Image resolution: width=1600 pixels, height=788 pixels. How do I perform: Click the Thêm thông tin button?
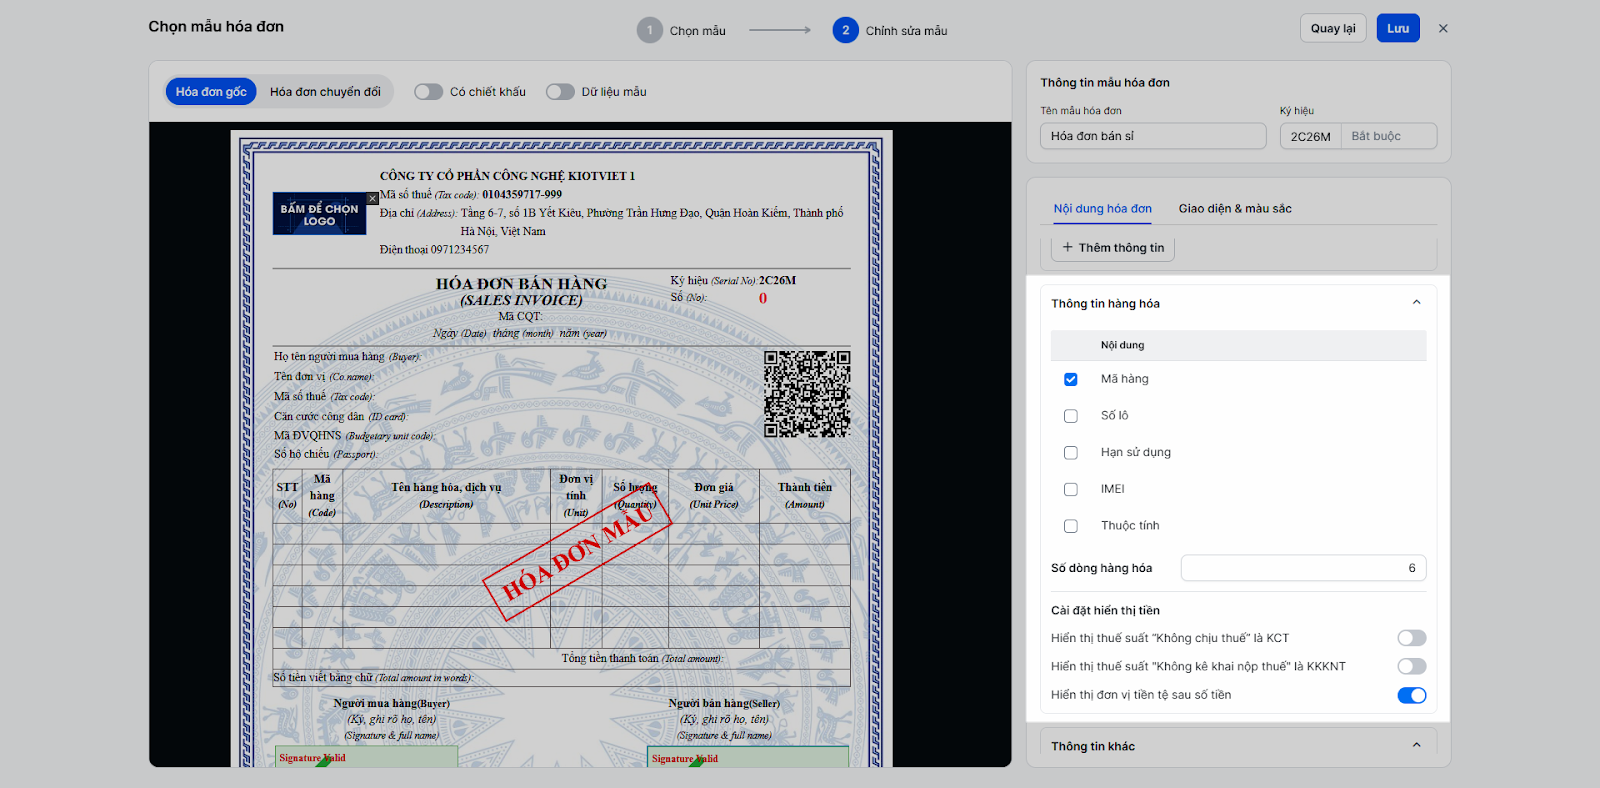coord(1113,248)
